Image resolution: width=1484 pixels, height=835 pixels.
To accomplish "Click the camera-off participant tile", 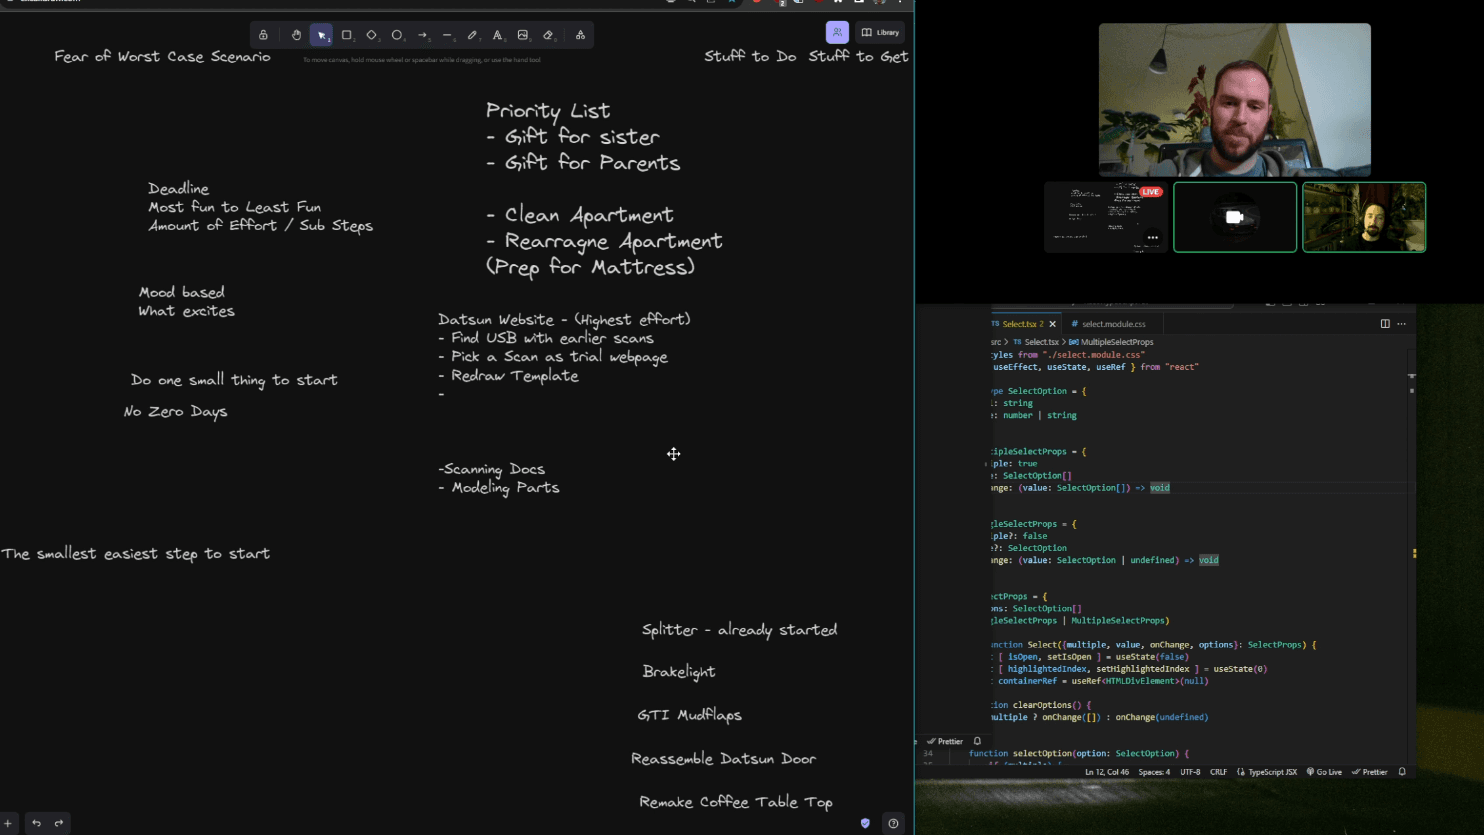I will 1235,217.
